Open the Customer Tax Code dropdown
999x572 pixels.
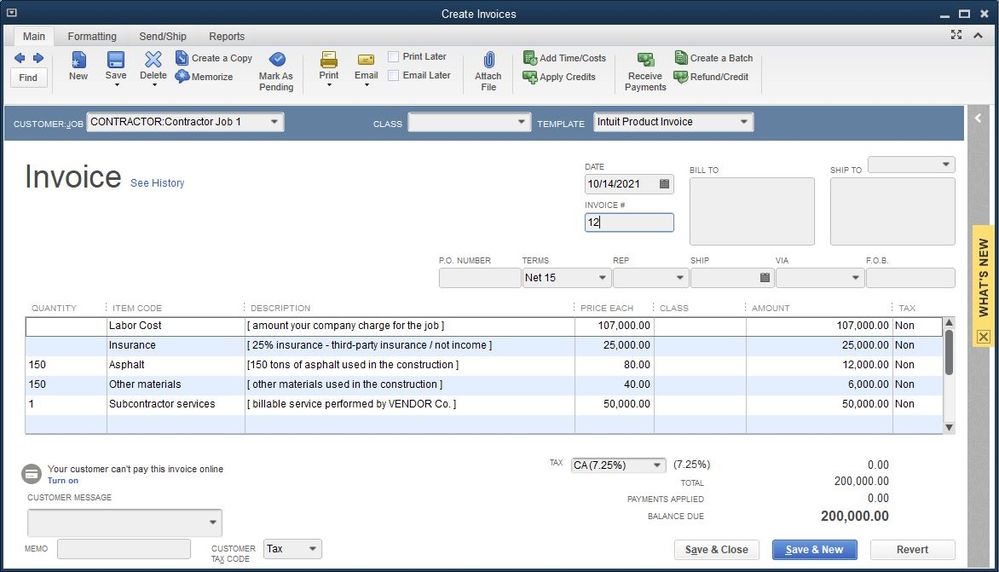312,549
